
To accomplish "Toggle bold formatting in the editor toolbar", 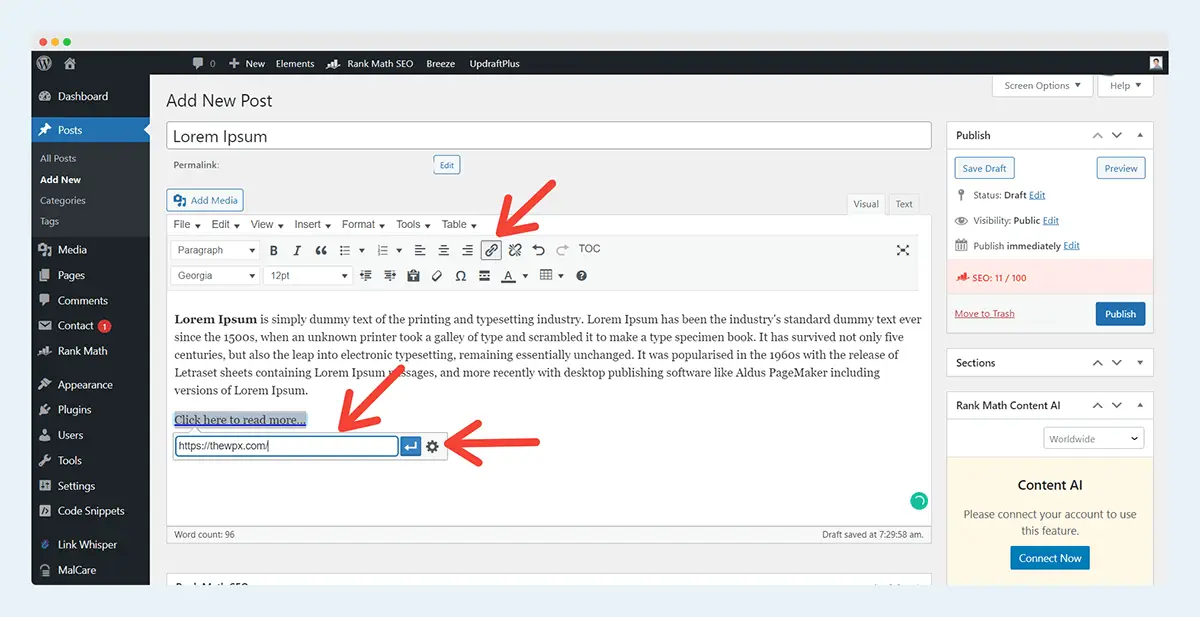I will 273,250.
